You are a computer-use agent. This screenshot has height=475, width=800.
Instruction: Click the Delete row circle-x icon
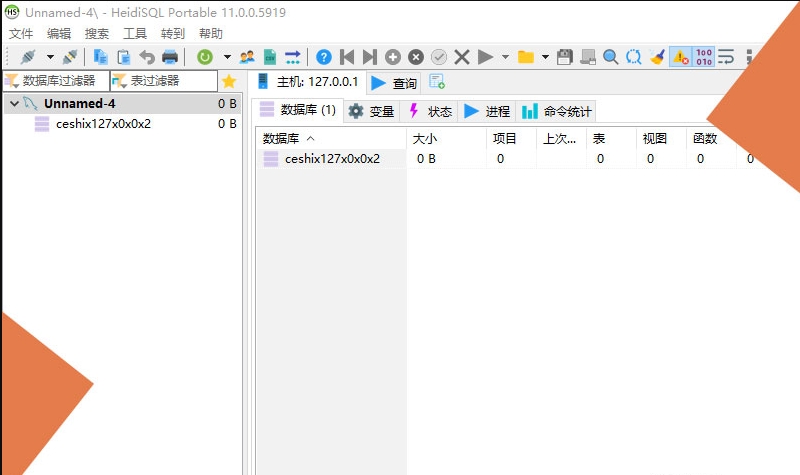coord(416,57)
